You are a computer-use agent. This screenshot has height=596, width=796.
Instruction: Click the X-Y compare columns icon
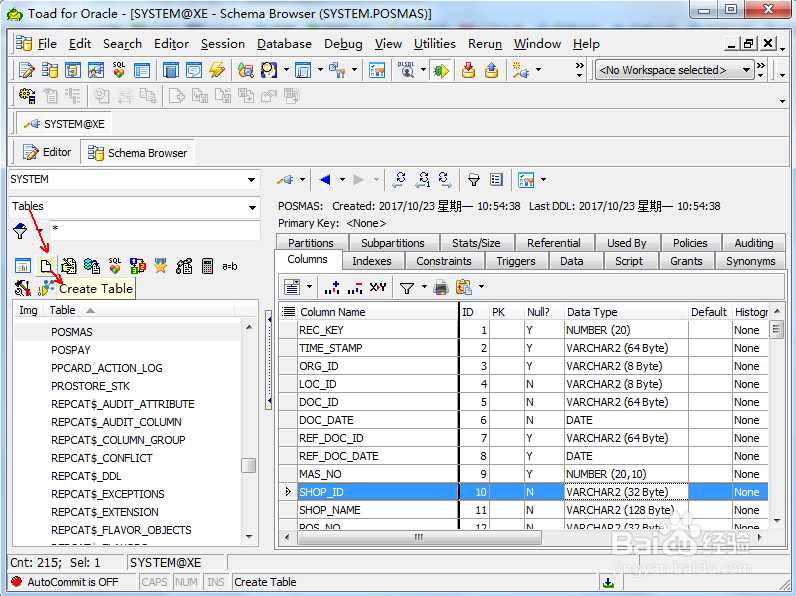(x=378, y=288)
